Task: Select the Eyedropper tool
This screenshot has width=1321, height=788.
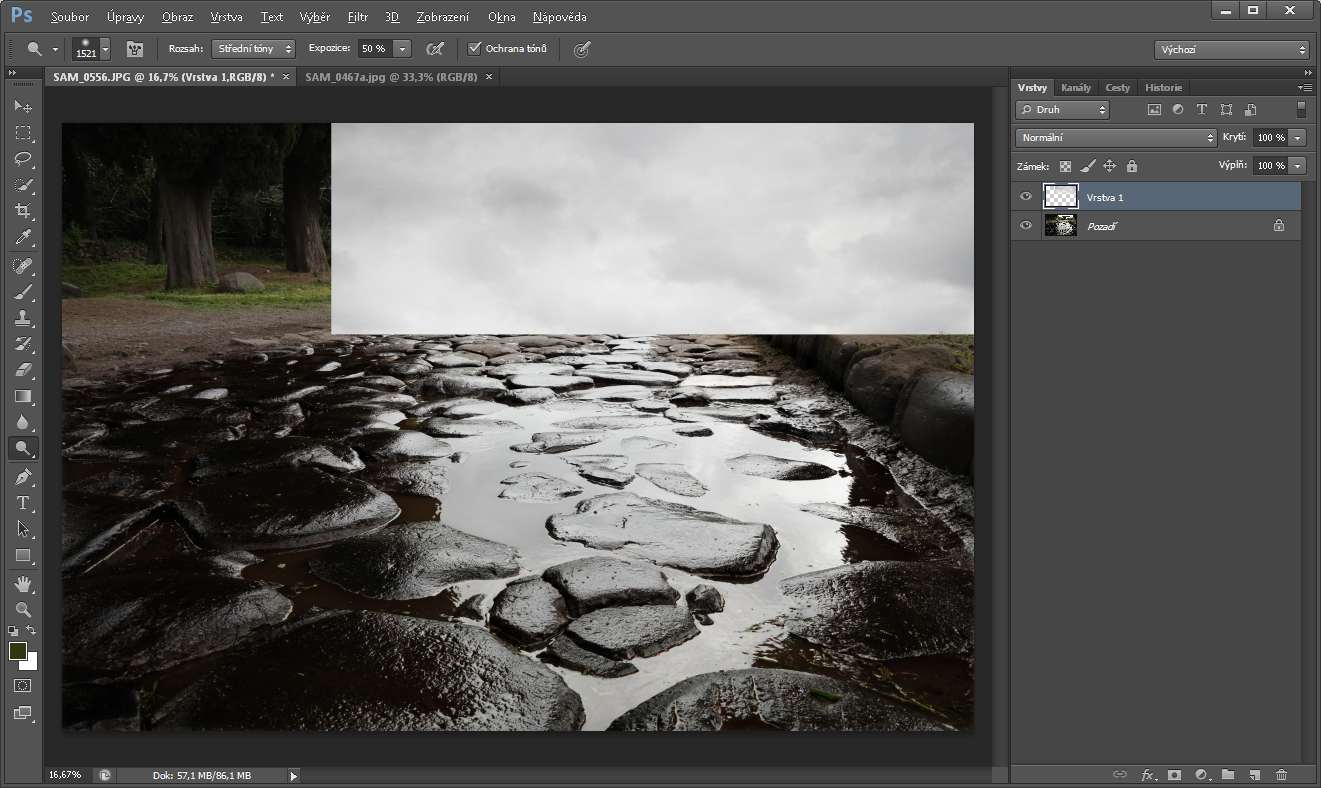Action: 22,237
